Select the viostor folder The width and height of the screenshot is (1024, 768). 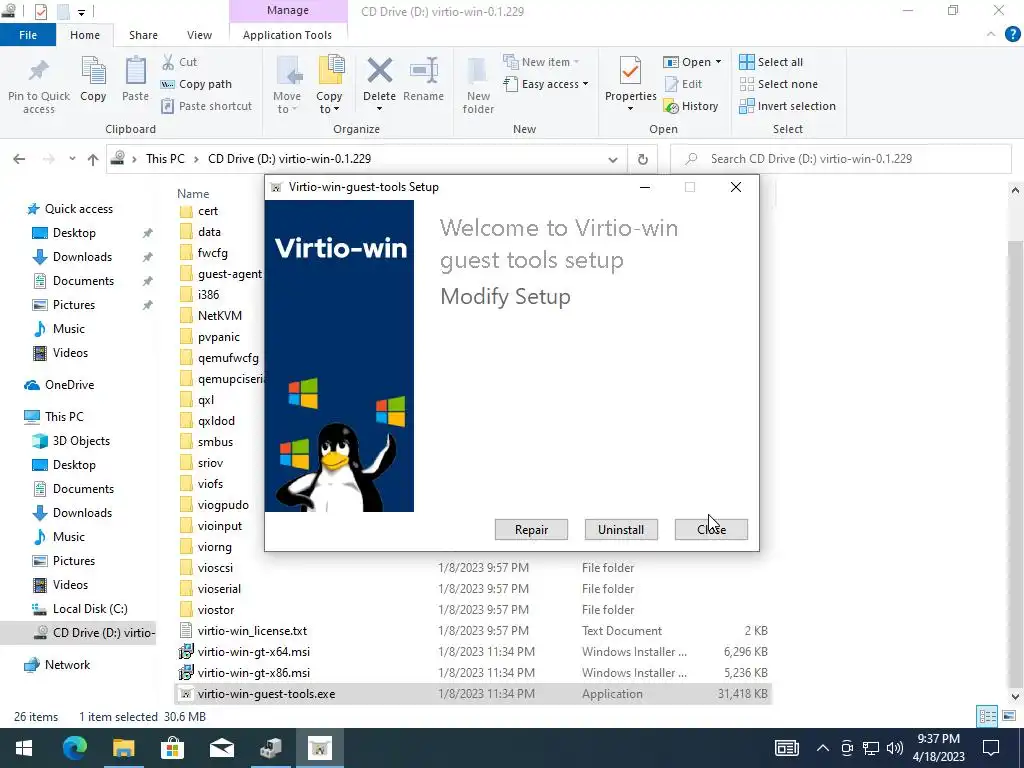(x=216, y=610)
